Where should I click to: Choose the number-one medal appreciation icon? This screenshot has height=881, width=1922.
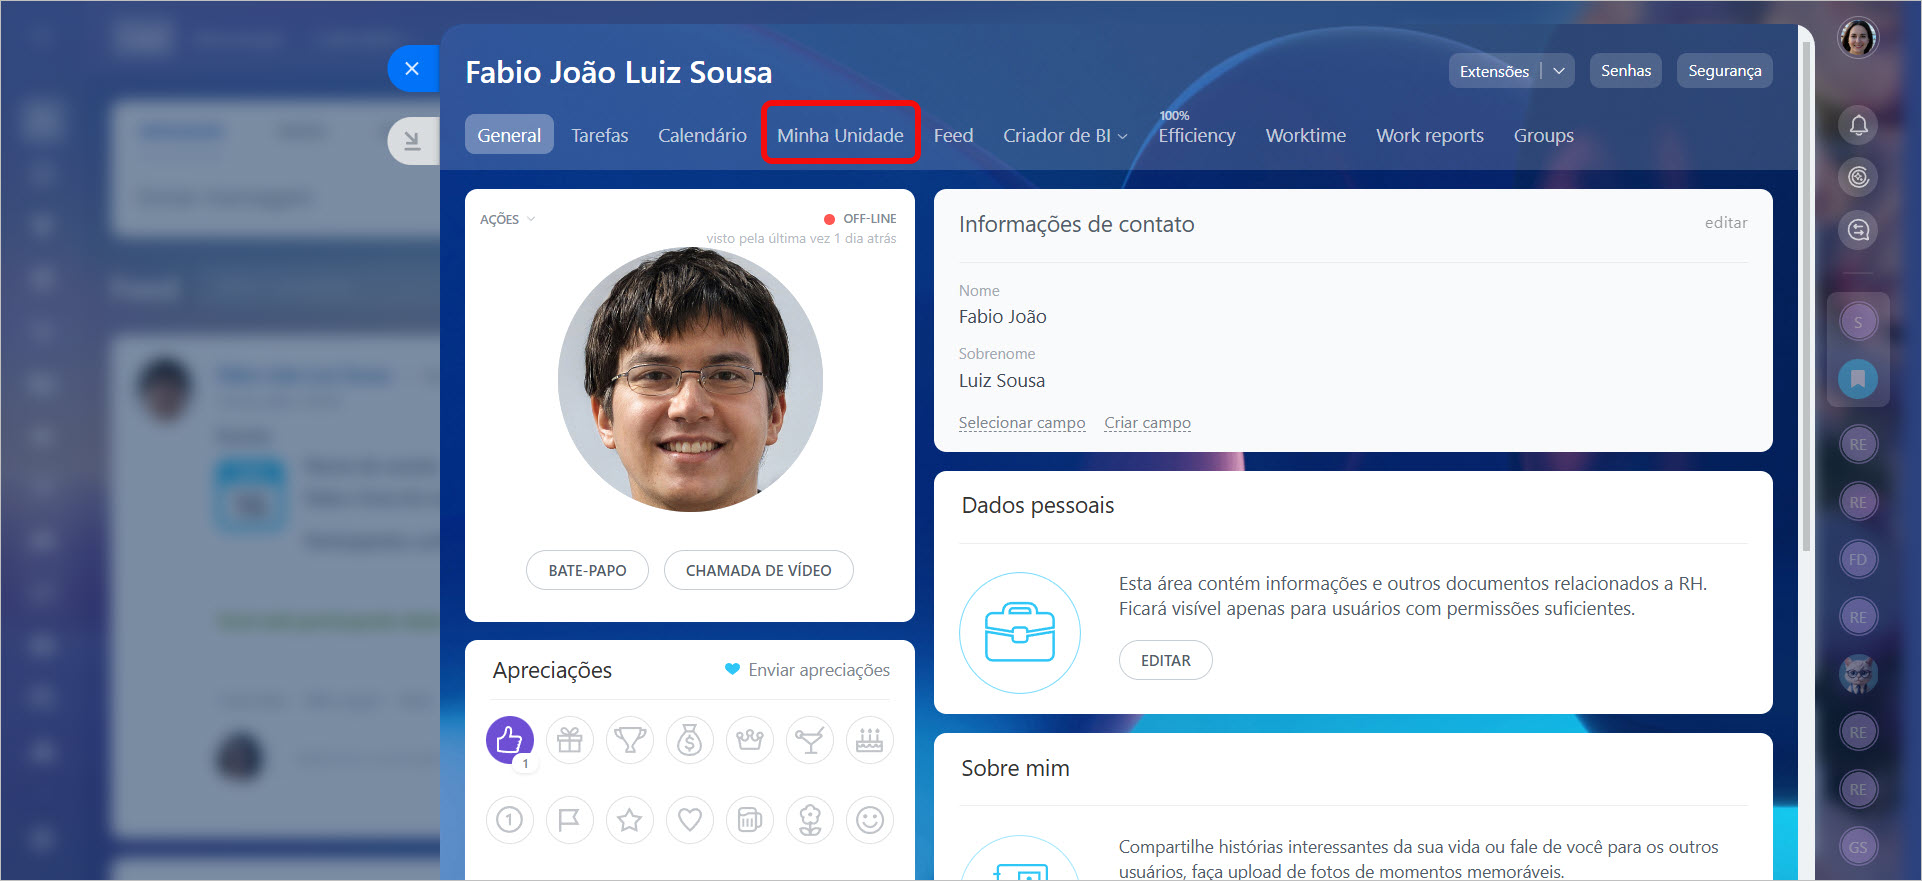click(x=510, y=820)
